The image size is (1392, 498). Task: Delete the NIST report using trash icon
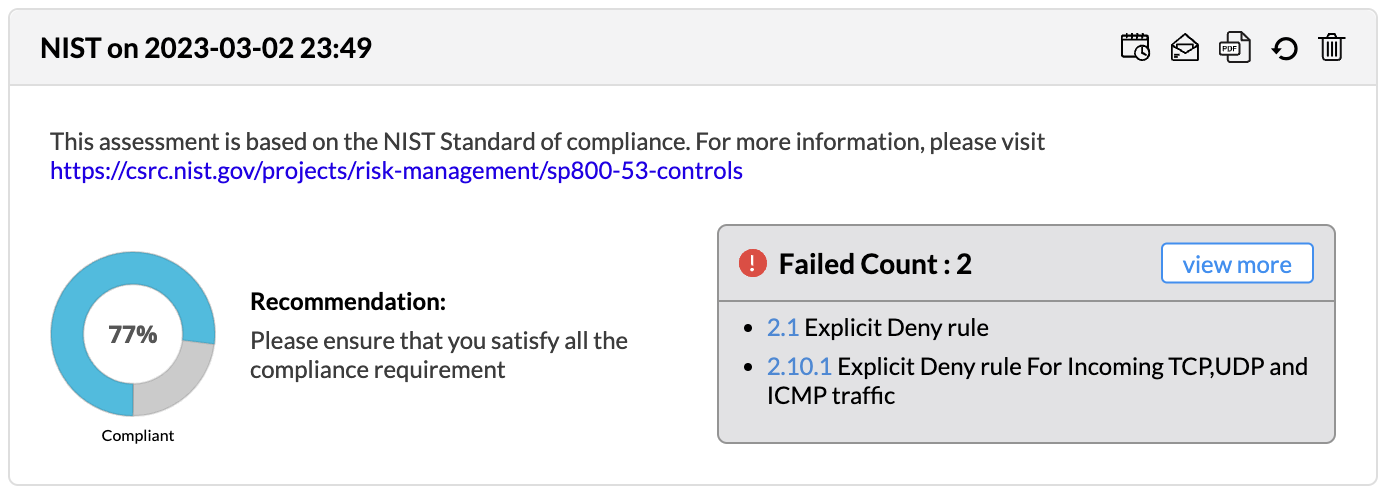pos(1331,47)
